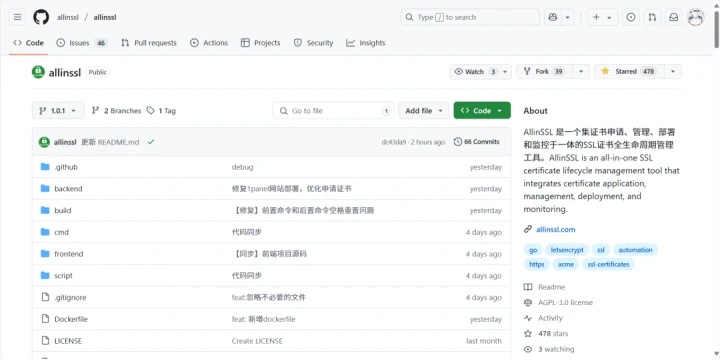This screenshot has width=720, height=360.
Task: Expand the Fork options dropdown arrow
Action: coord(581,72)
